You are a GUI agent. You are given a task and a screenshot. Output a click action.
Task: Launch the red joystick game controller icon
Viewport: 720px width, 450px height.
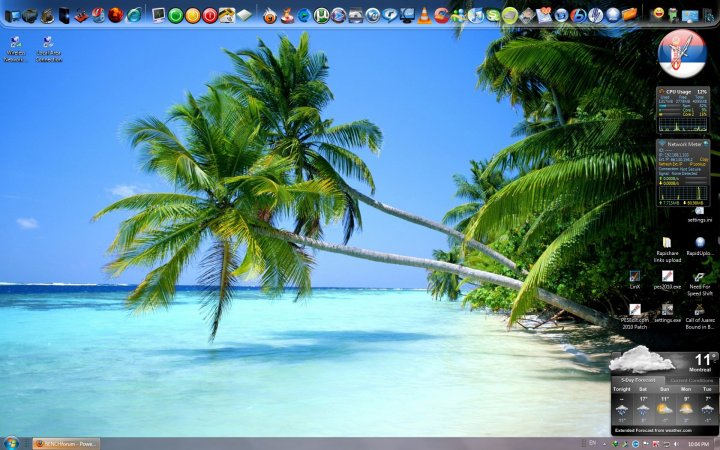pos(81,16)
